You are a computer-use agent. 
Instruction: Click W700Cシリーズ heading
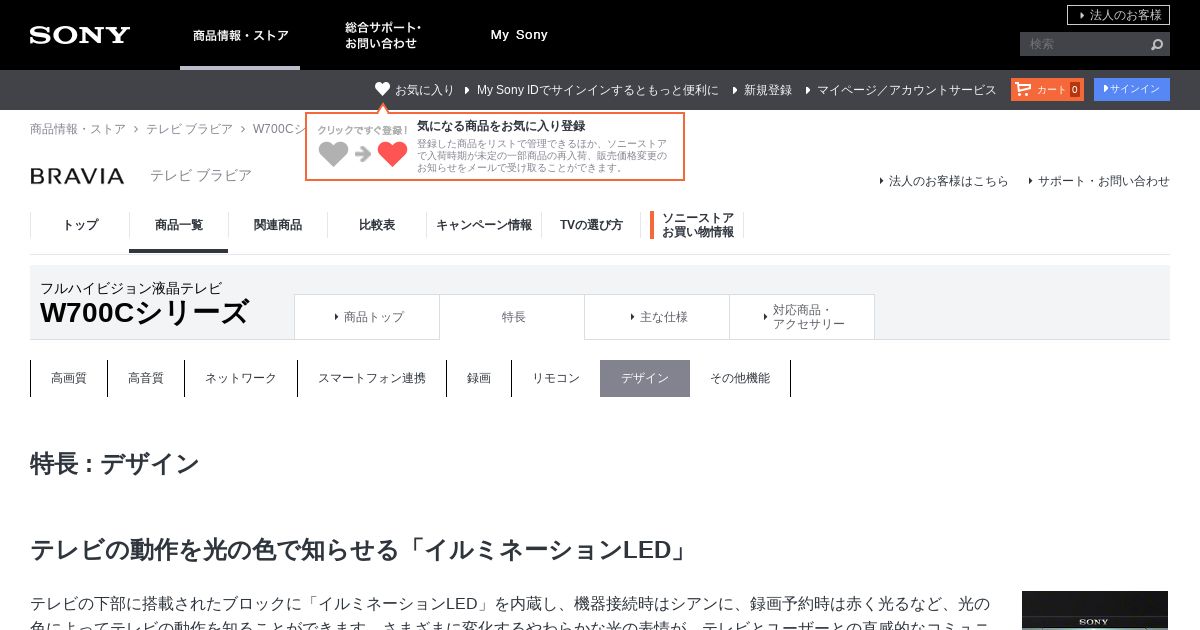144,313
